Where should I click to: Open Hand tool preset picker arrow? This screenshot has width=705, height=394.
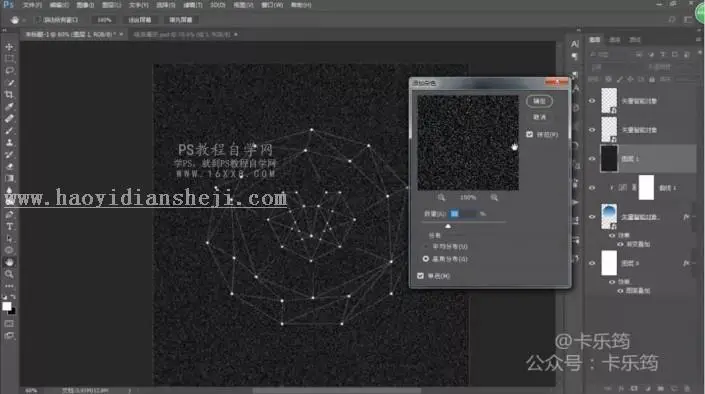point(23,20)
